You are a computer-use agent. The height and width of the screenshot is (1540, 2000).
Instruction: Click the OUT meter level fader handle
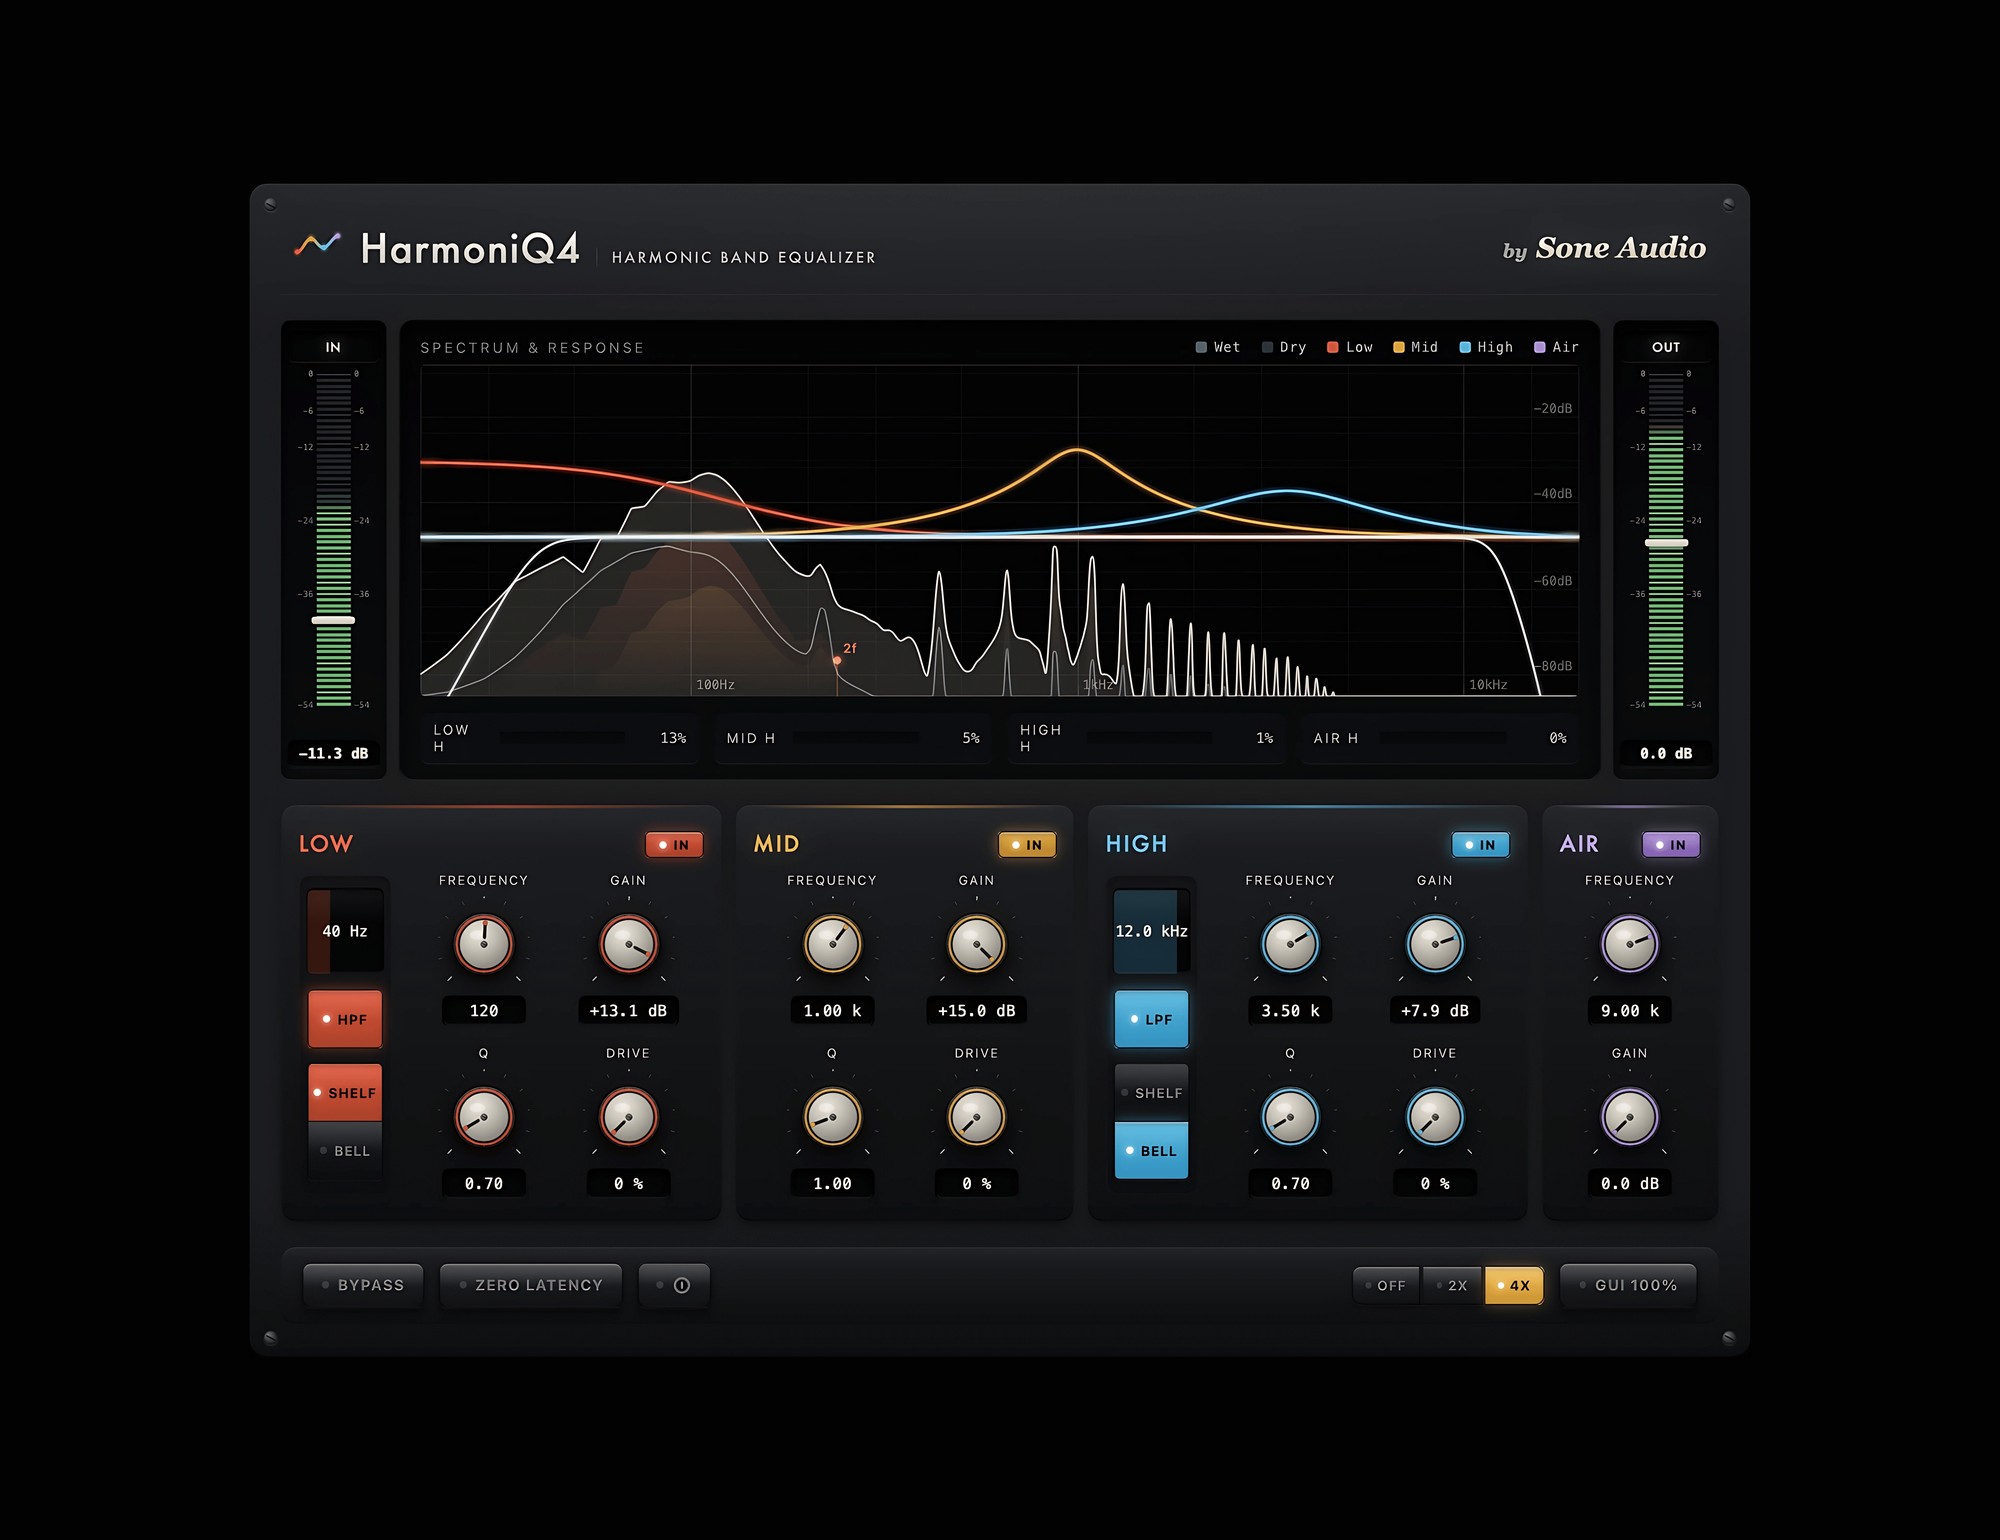(1666, 543)
